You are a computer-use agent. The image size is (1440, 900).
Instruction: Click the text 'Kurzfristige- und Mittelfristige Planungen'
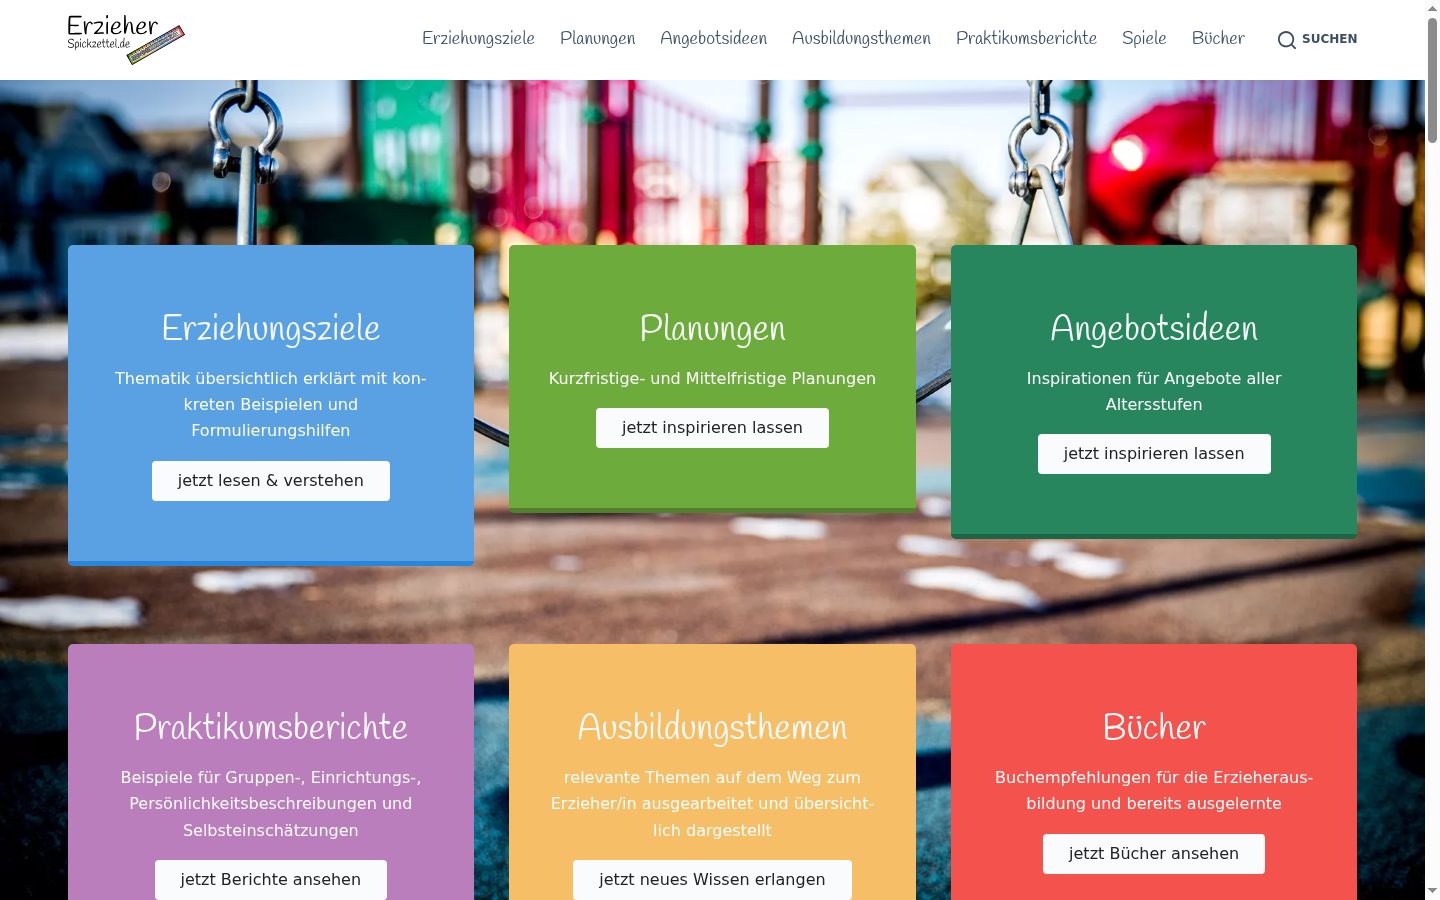click(712, 379)
